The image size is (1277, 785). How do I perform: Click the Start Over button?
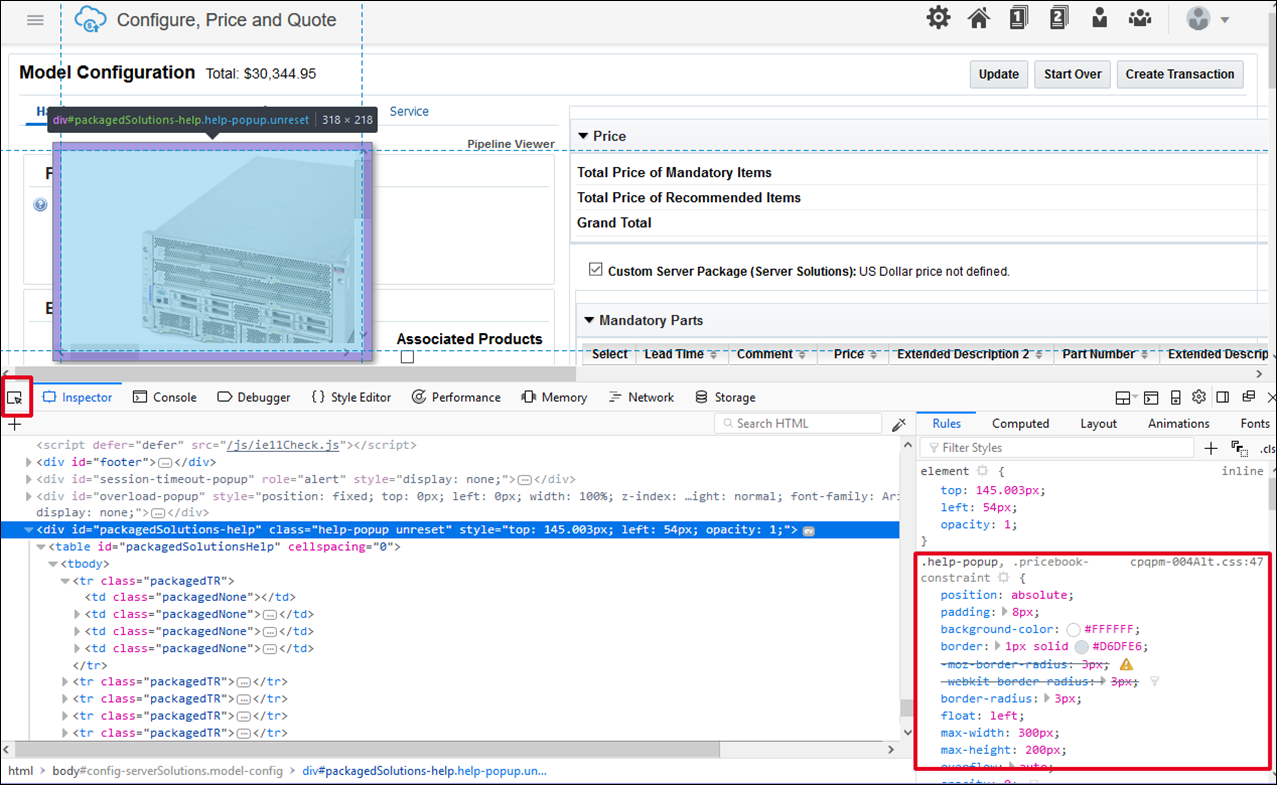(x=1071, y=74)
